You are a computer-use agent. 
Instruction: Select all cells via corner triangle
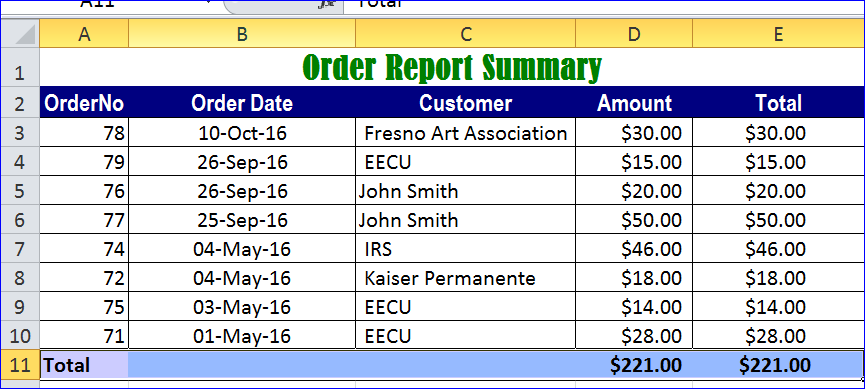tap(20, 34)
